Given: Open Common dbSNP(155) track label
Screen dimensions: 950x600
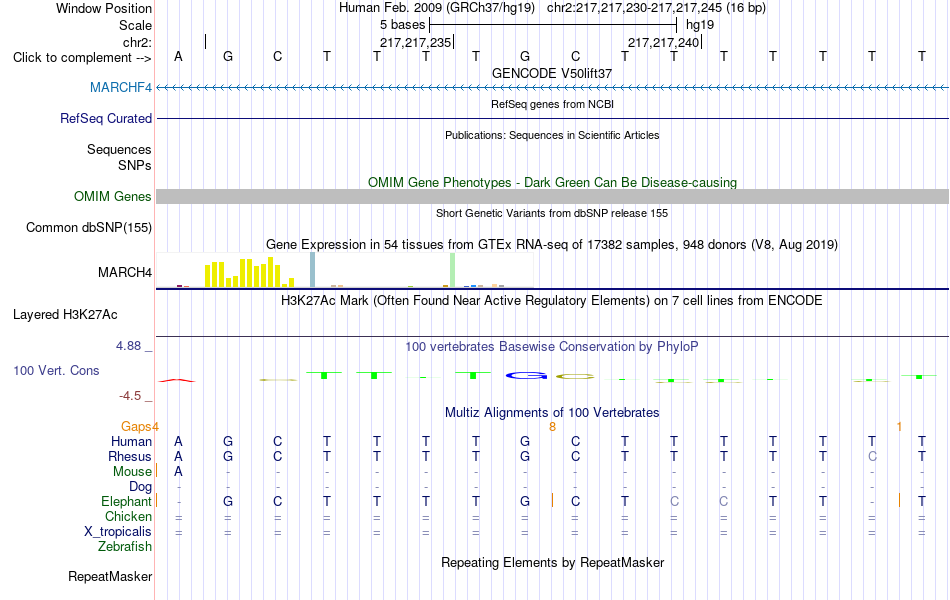Looking at the screenshot, I should tap(88, 227).
